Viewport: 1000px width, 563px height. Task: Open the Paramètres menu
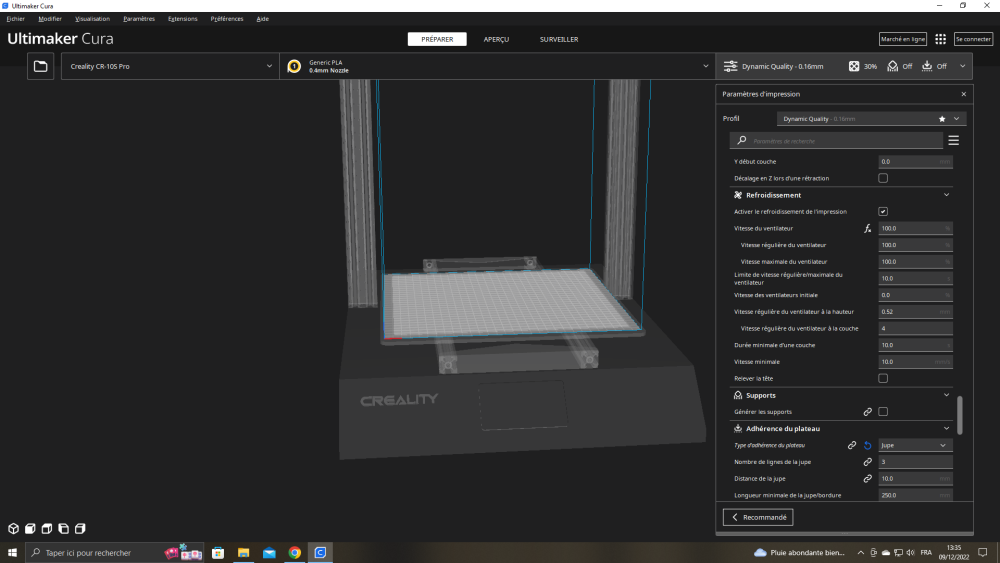click(139, 19)
